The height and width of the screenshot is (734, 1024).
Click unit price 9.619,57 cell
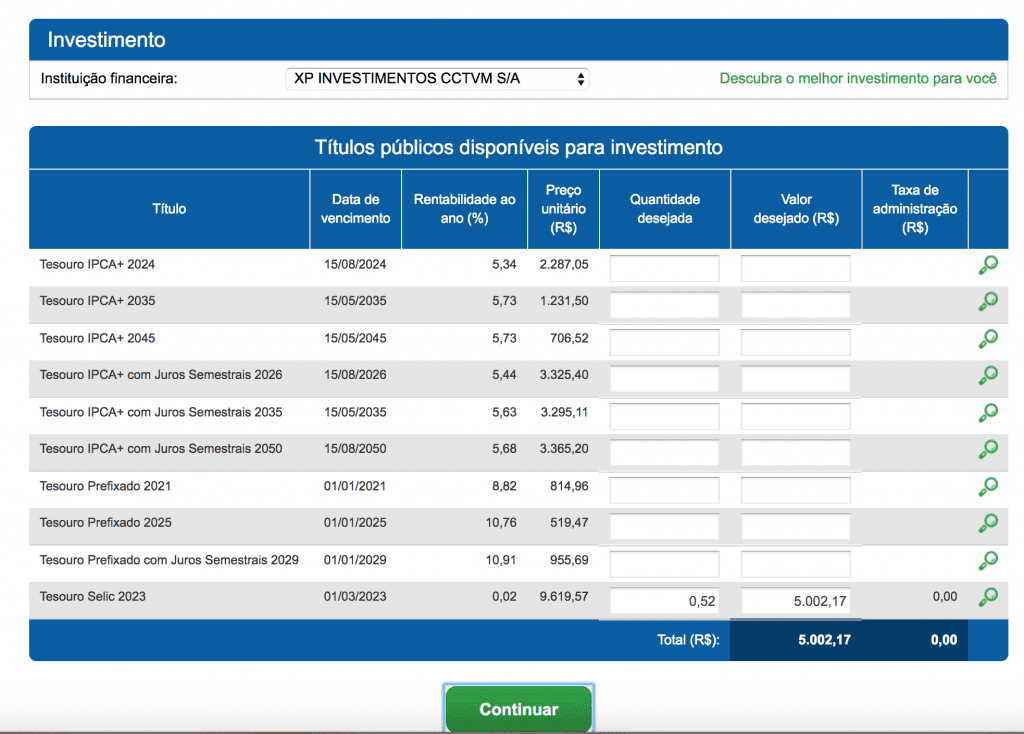[x=564, y=596]
